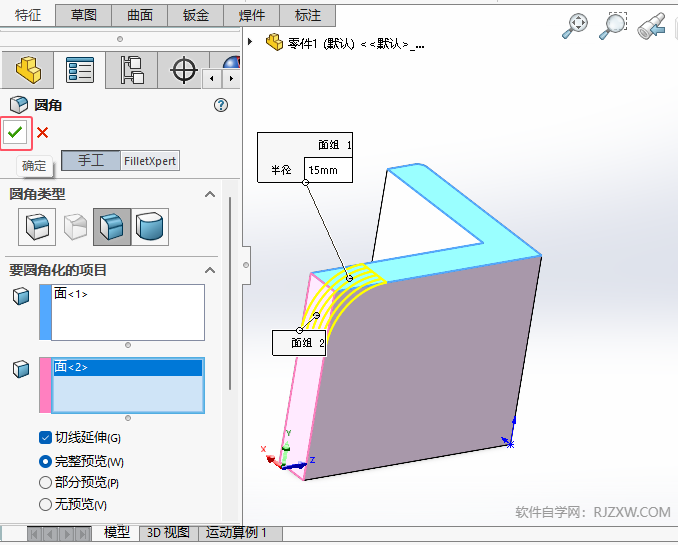The image size is (678, 545).
Task: Open the 钣金 ribbon tab
Action: [195, 16]
